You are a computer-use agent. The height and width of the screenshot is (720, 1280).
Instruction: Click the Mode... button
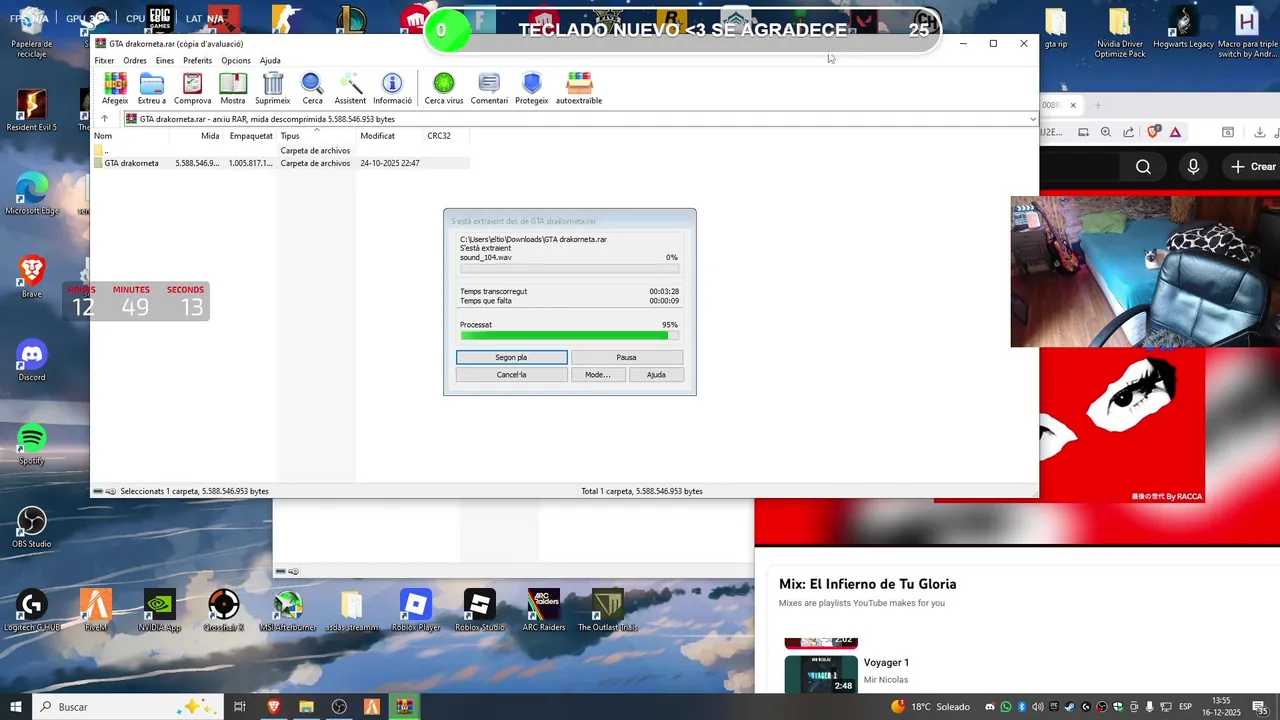click(598, 375)
